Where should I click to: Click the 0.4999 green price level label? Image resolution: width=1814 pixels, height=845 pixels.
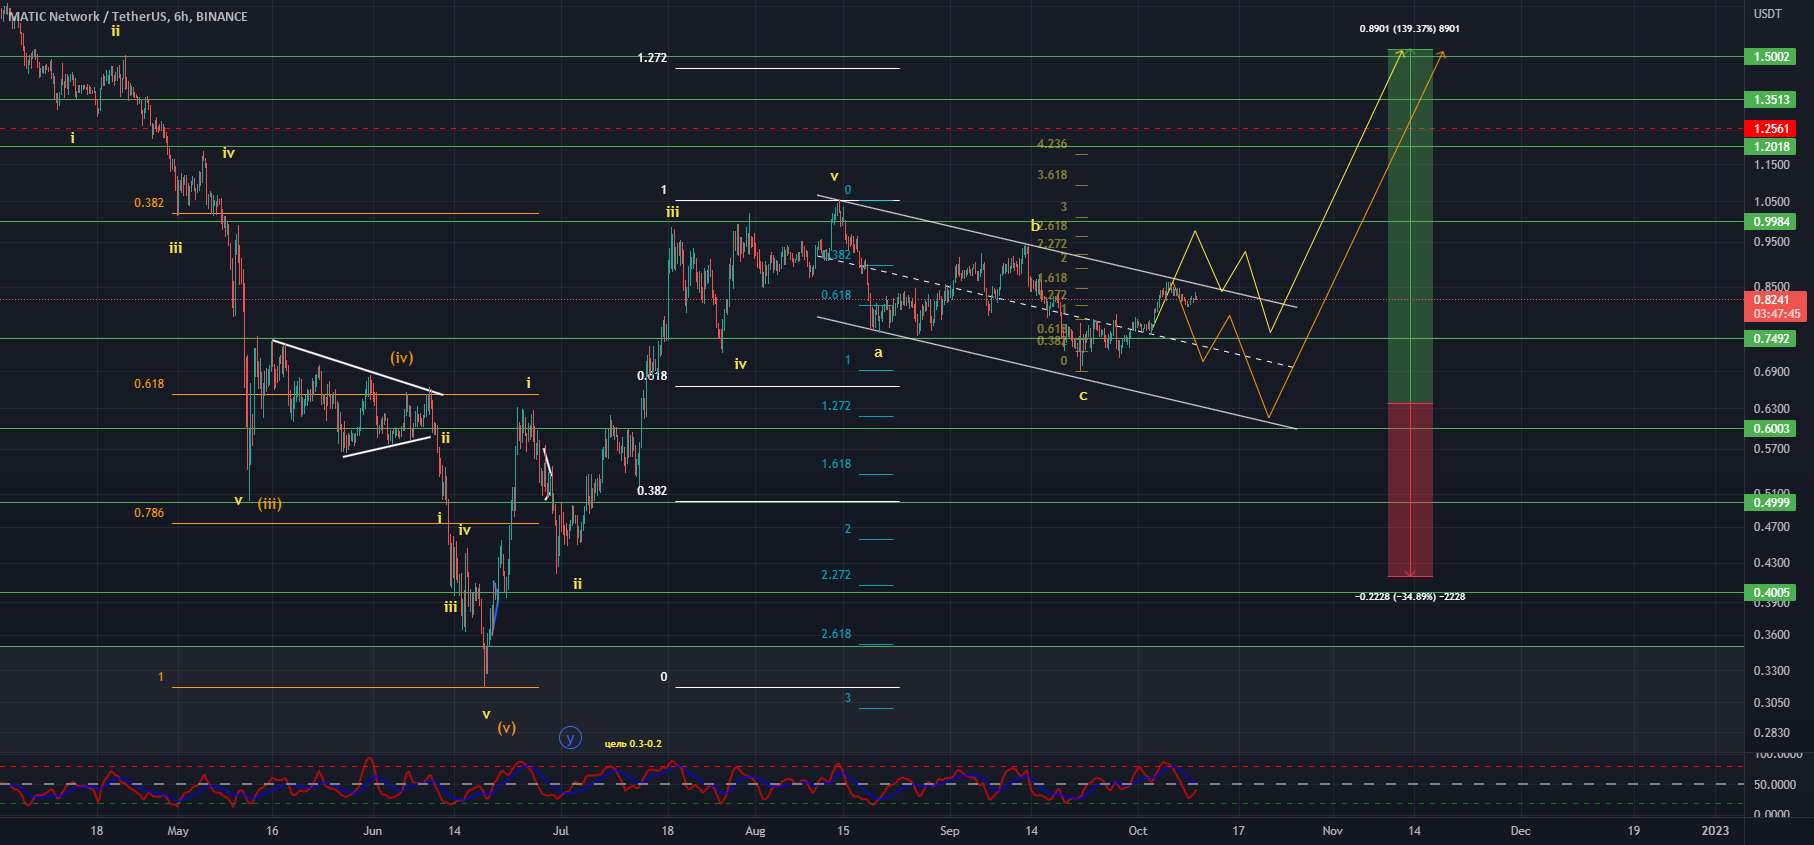tap(1772, 503)
